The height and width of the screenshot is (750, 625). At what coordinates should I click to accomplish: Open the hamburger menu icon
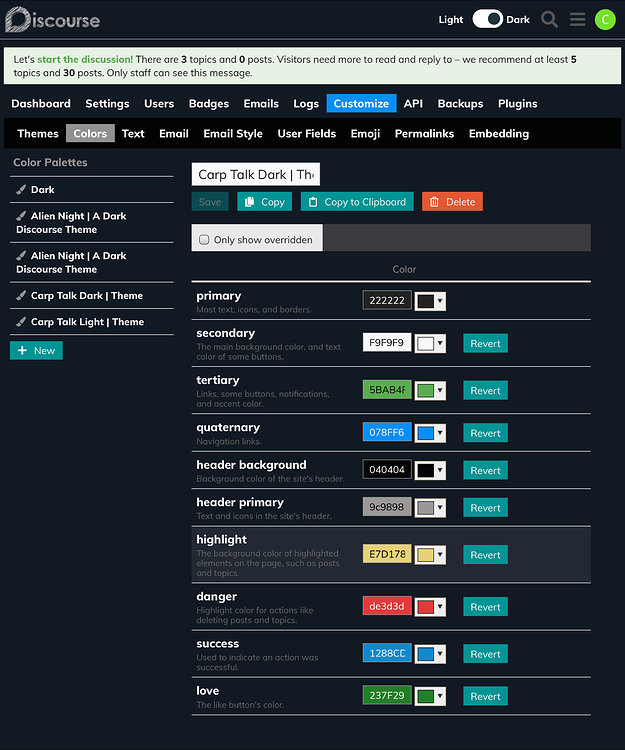click(577, 19)
